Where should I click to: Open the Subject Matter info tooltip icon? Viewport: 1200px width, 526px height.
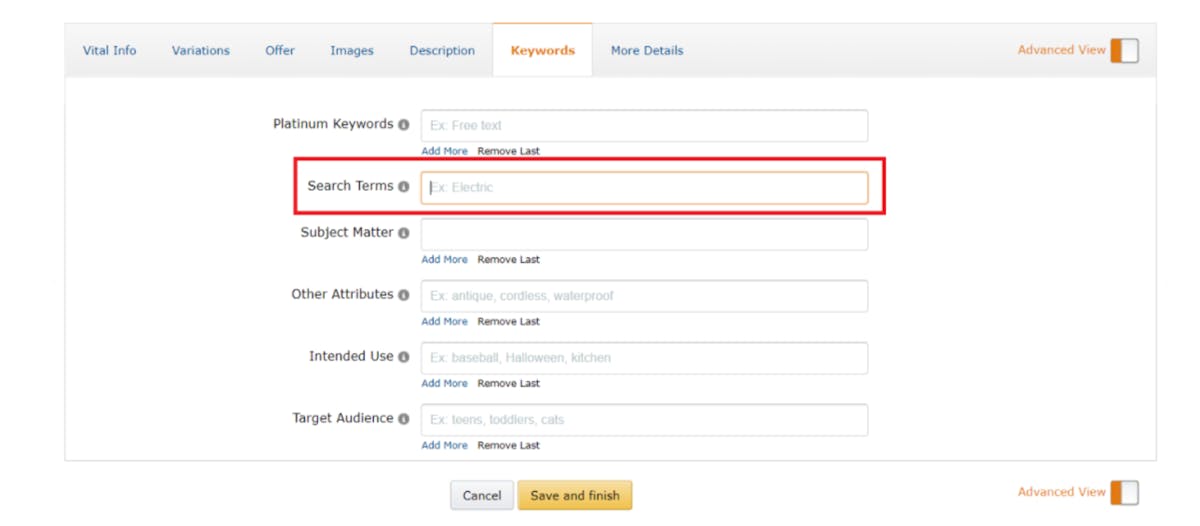(x=404, y=233)
